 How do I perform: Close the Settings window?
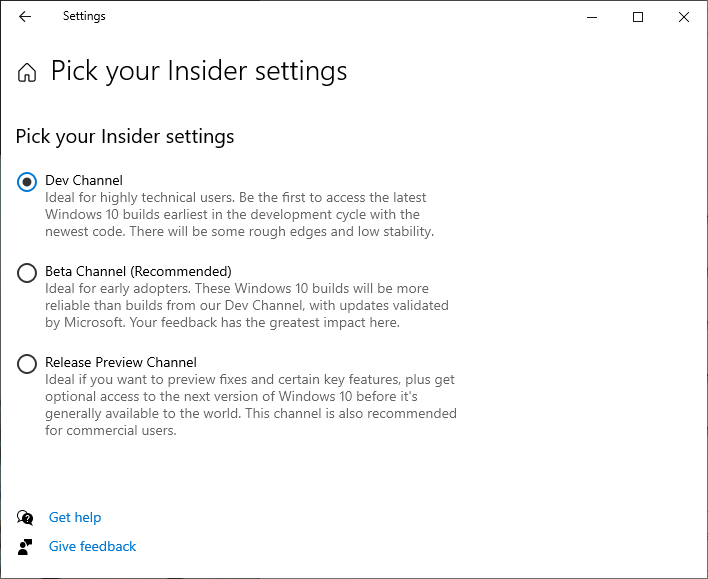tap(684, 17)
